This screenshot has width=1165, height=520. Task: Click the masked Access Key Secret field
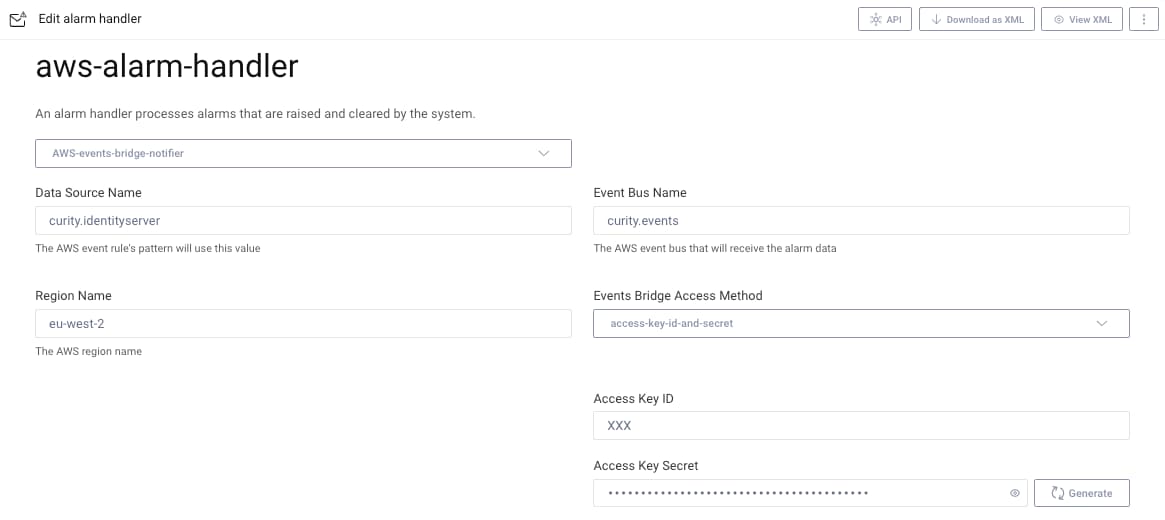(800, 493)
